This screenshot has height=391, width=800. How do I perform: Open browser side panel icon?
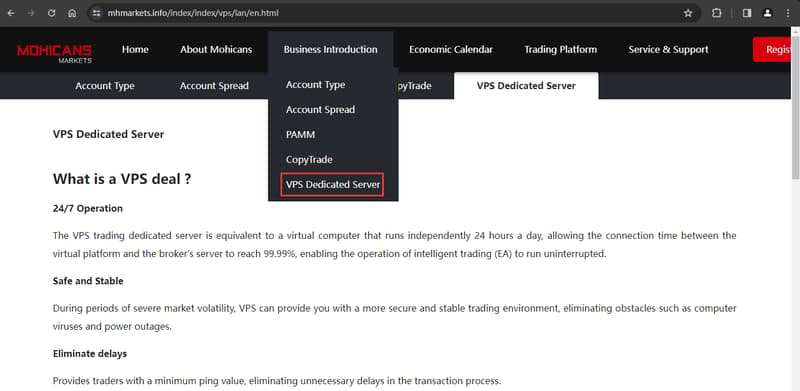(747, 13)
